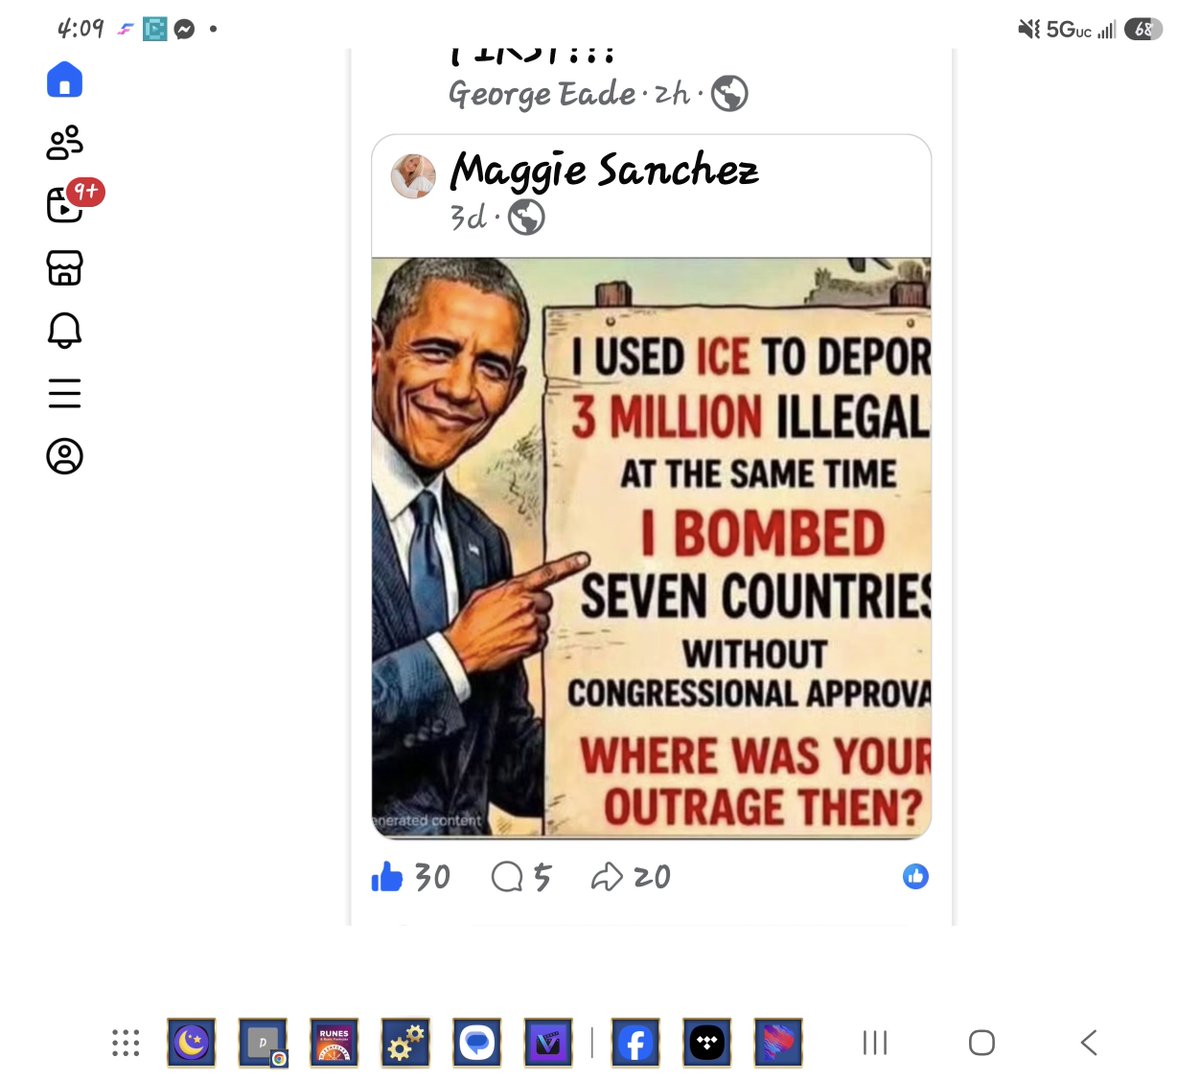Click the 5 comments count
Image resolution: width=1200 pixels, height=1081 pixels.
(542, 877)
